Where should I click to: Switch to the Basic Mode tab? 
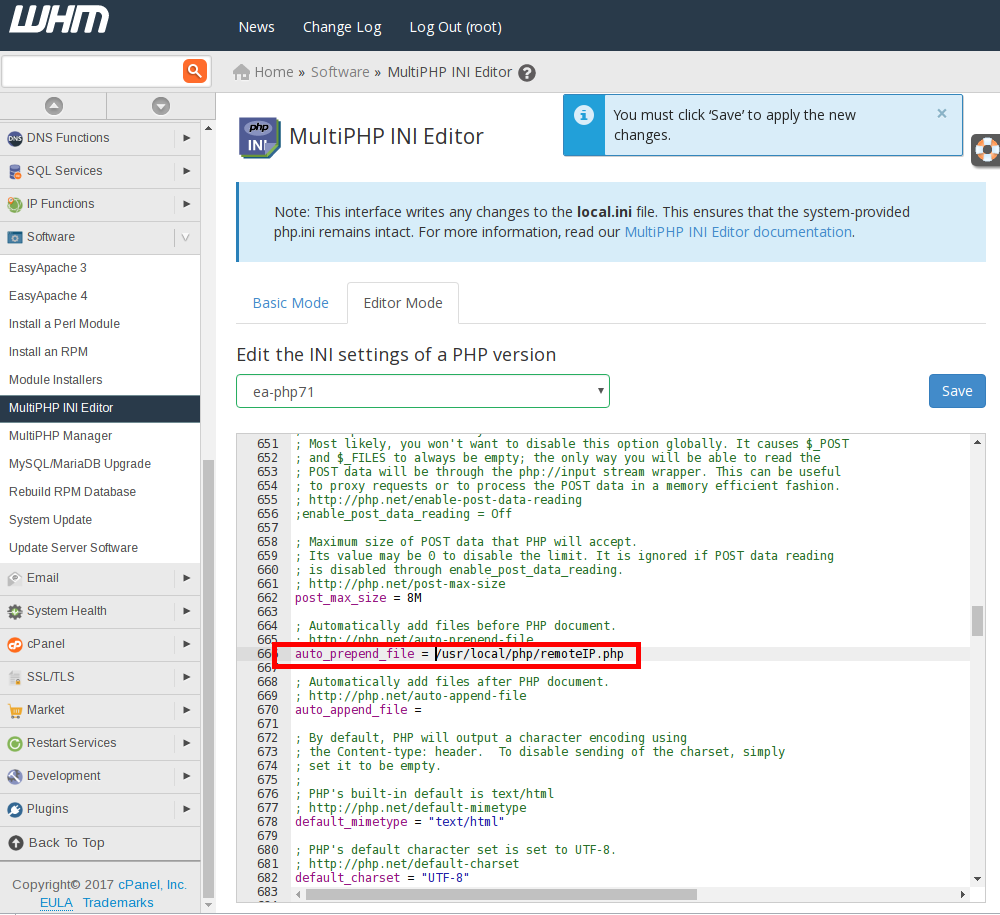point(291,304)
